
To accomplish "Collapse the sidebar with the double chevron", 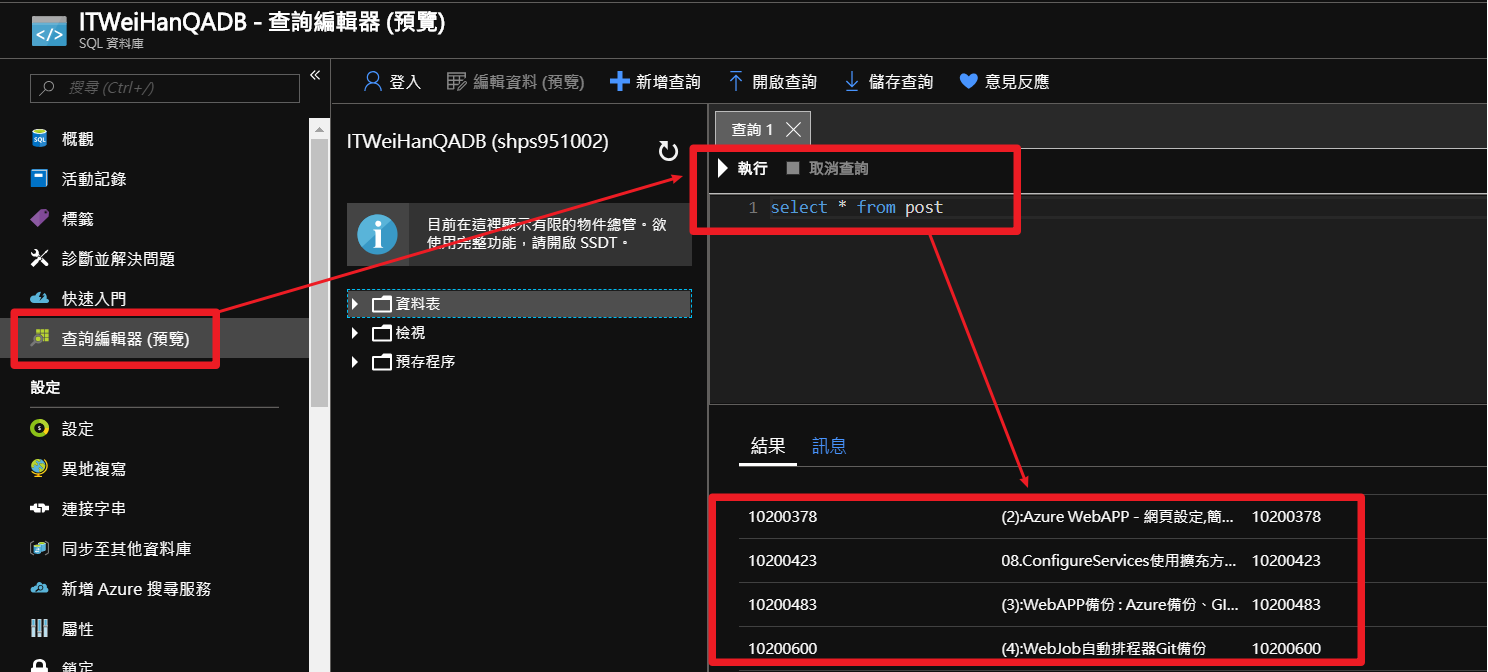I will 314,75.
